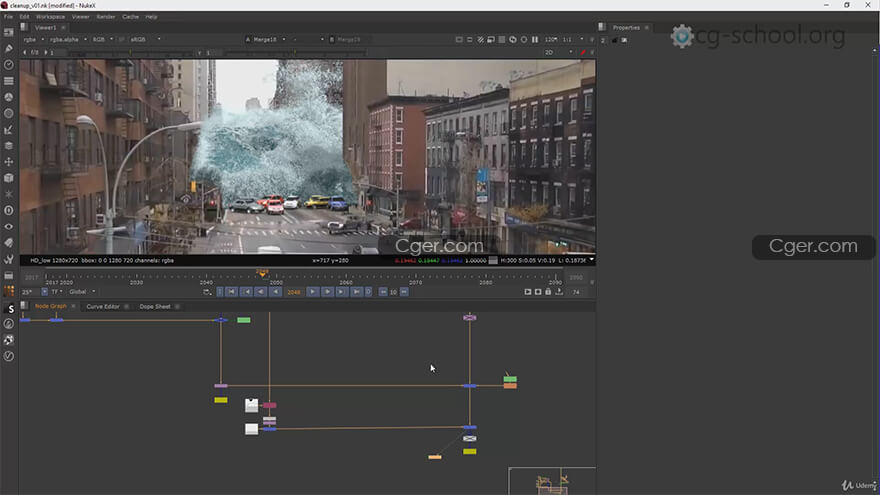Open the Transform nodes arrows icon
The width and height of the screenshot is (880, 495).
pyautogui.click(x=8, y=162)
